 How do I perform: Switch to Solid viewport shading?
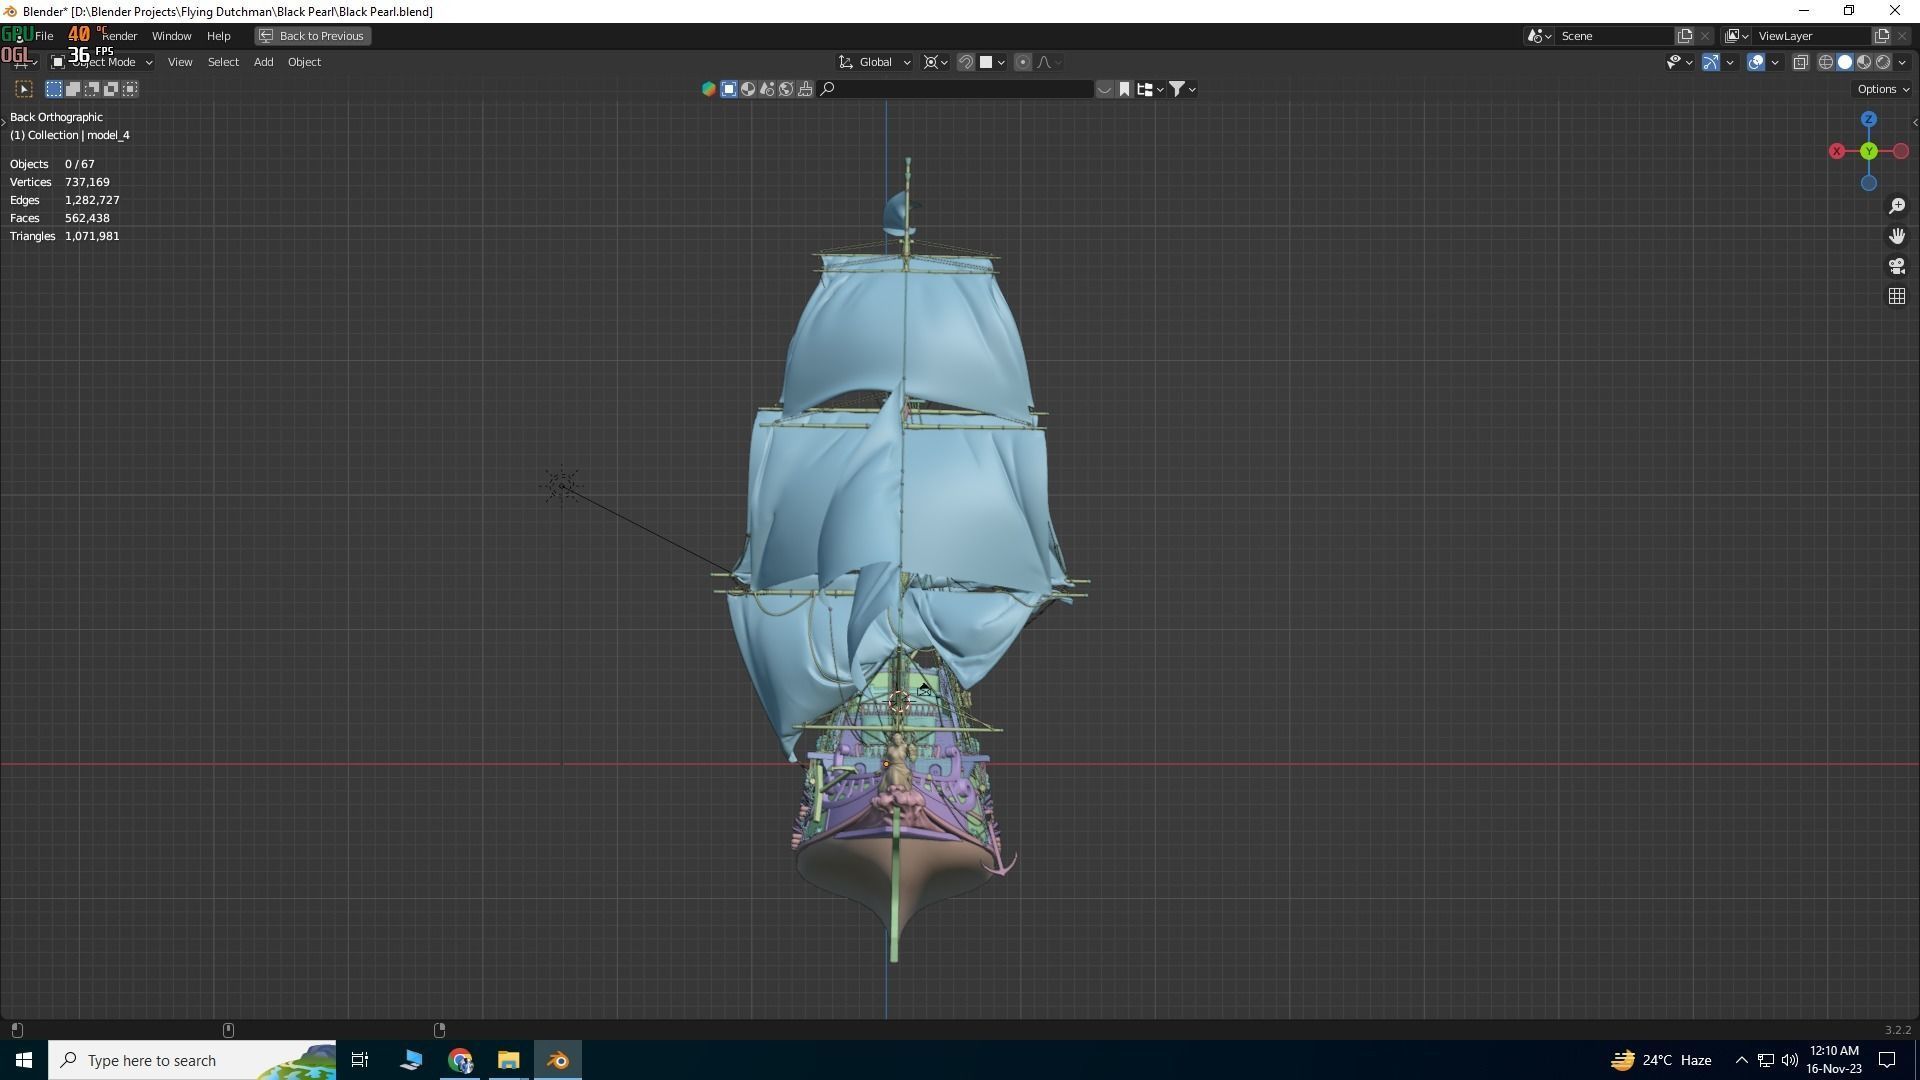(1845, 62)
